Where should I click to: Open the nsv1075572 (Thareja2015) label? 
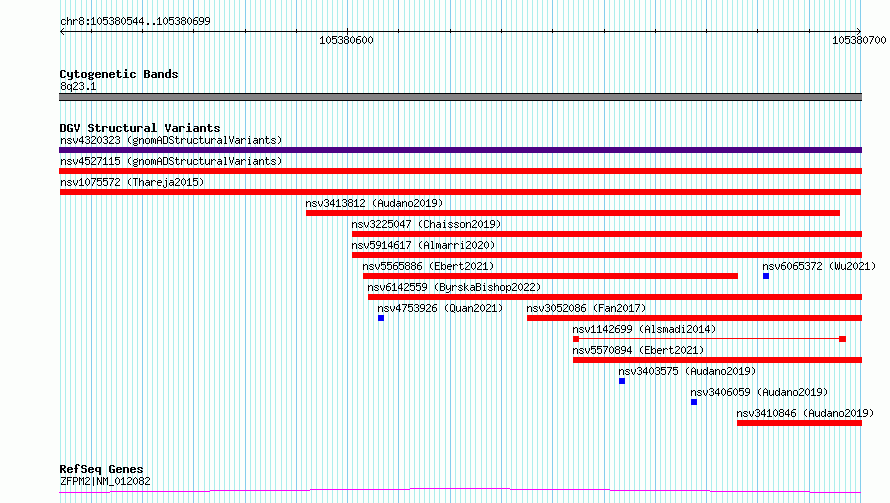(x=132, y=182)
